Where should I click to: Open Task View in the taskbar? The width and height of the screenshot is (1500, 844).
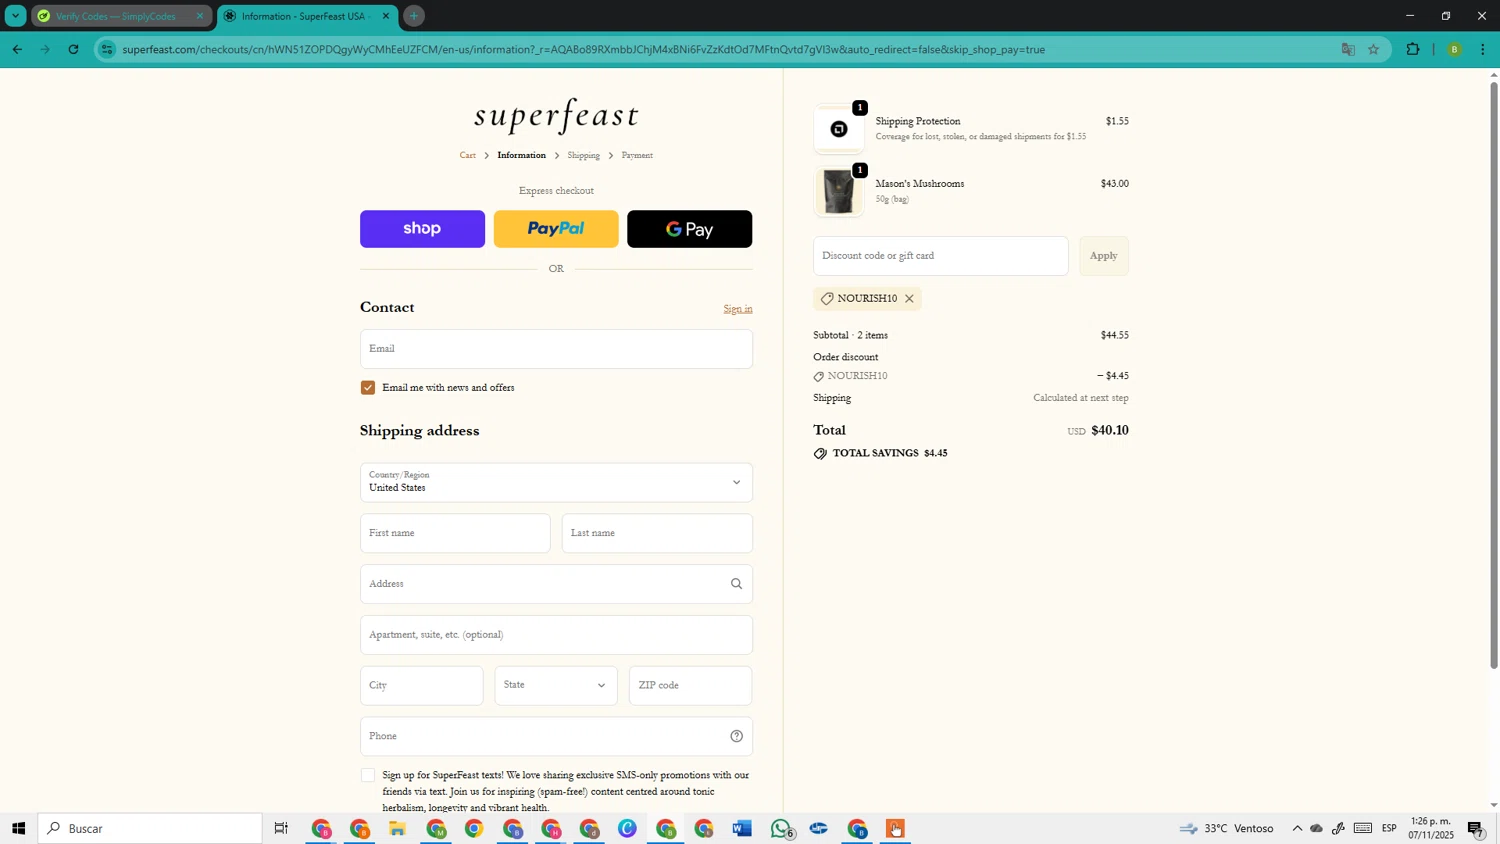(281, 829)
